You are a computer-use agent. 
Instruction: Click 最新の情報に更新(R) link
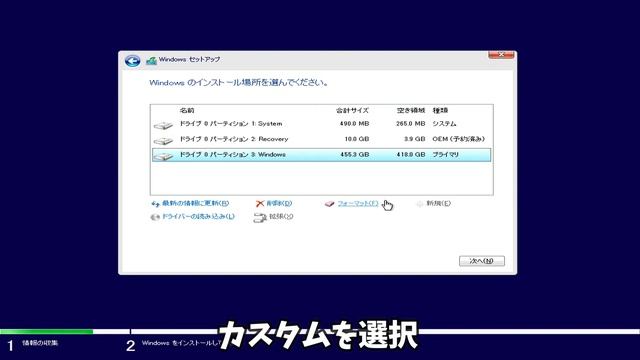[x=196, y=203]
